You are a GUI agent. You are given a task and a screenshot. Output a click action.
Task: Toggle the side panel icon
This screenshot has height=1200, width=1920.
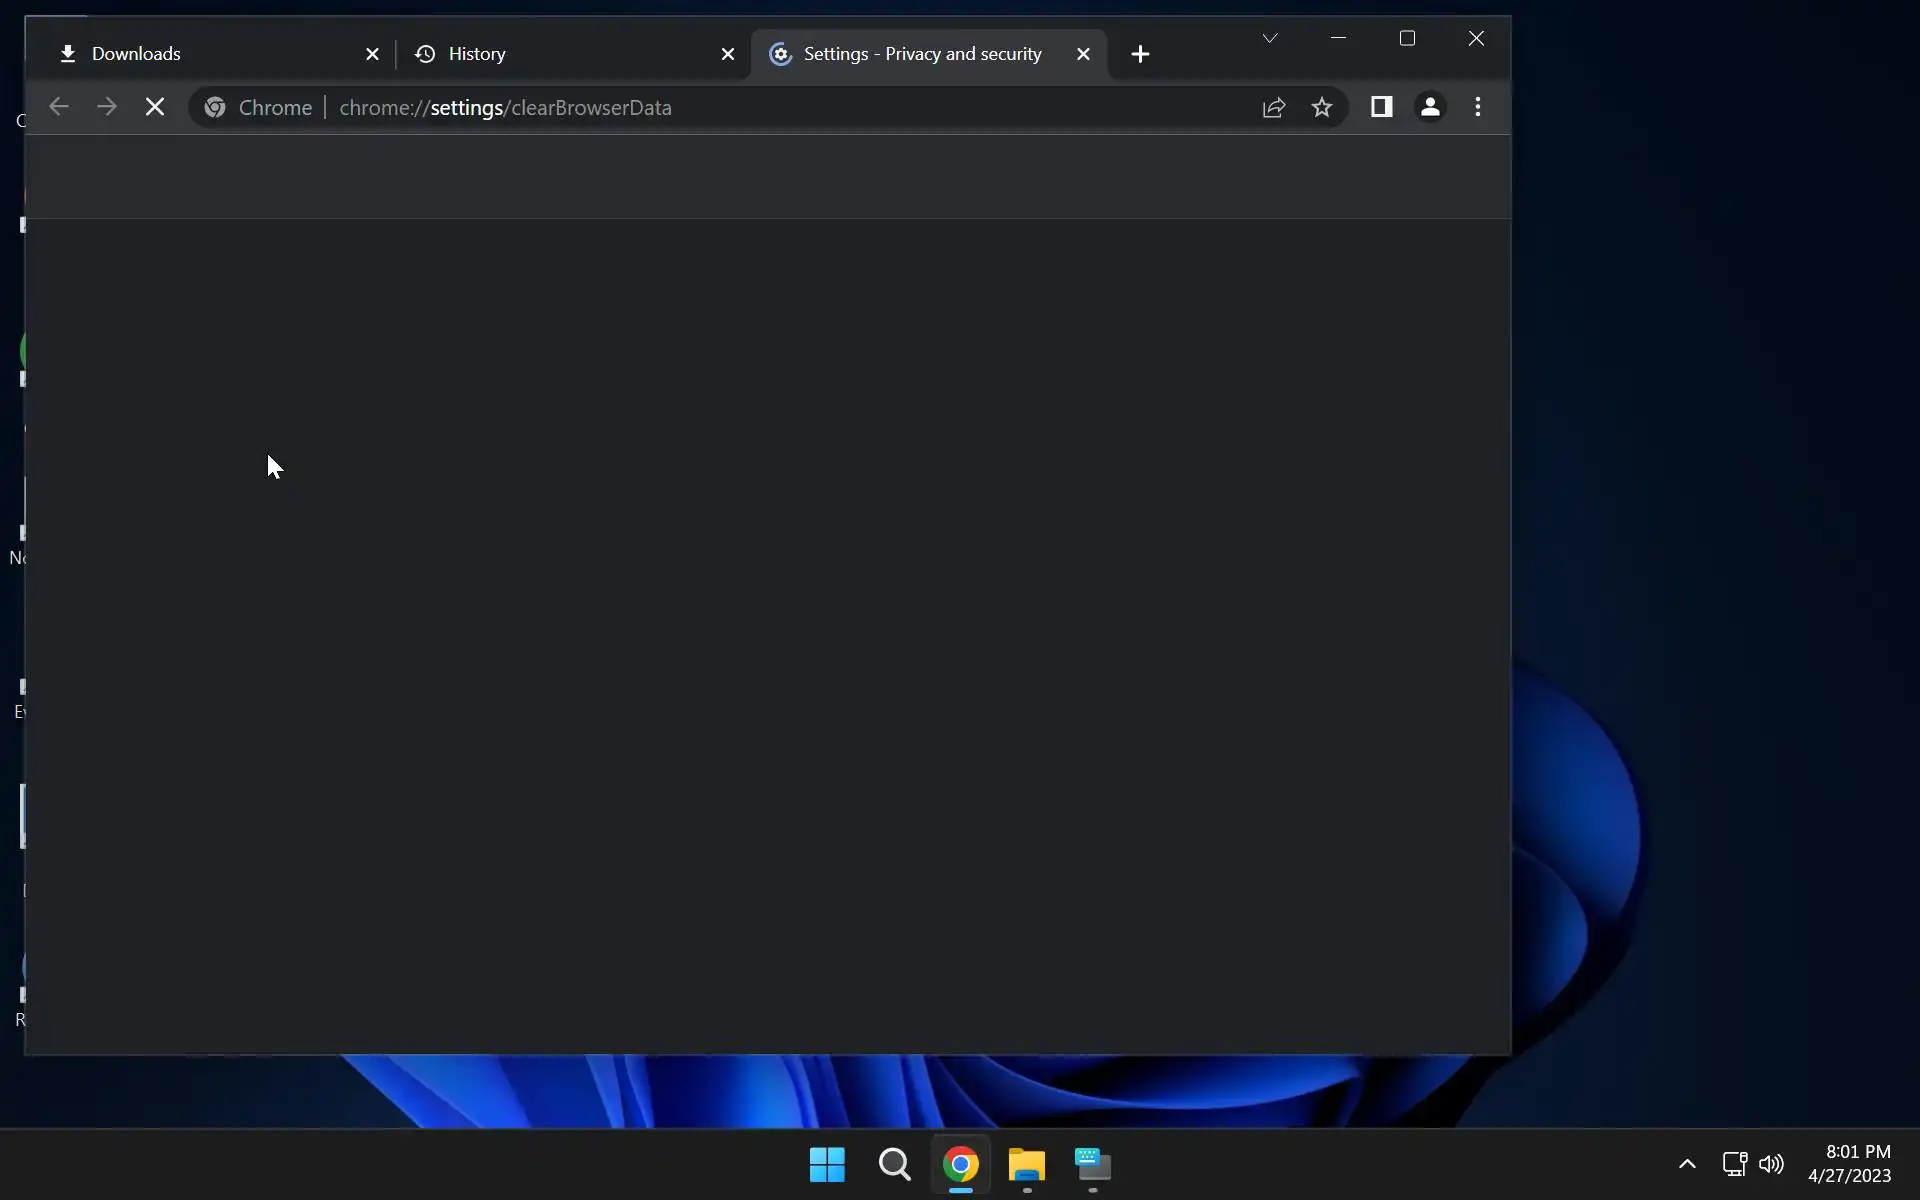tap(1381, 107)
